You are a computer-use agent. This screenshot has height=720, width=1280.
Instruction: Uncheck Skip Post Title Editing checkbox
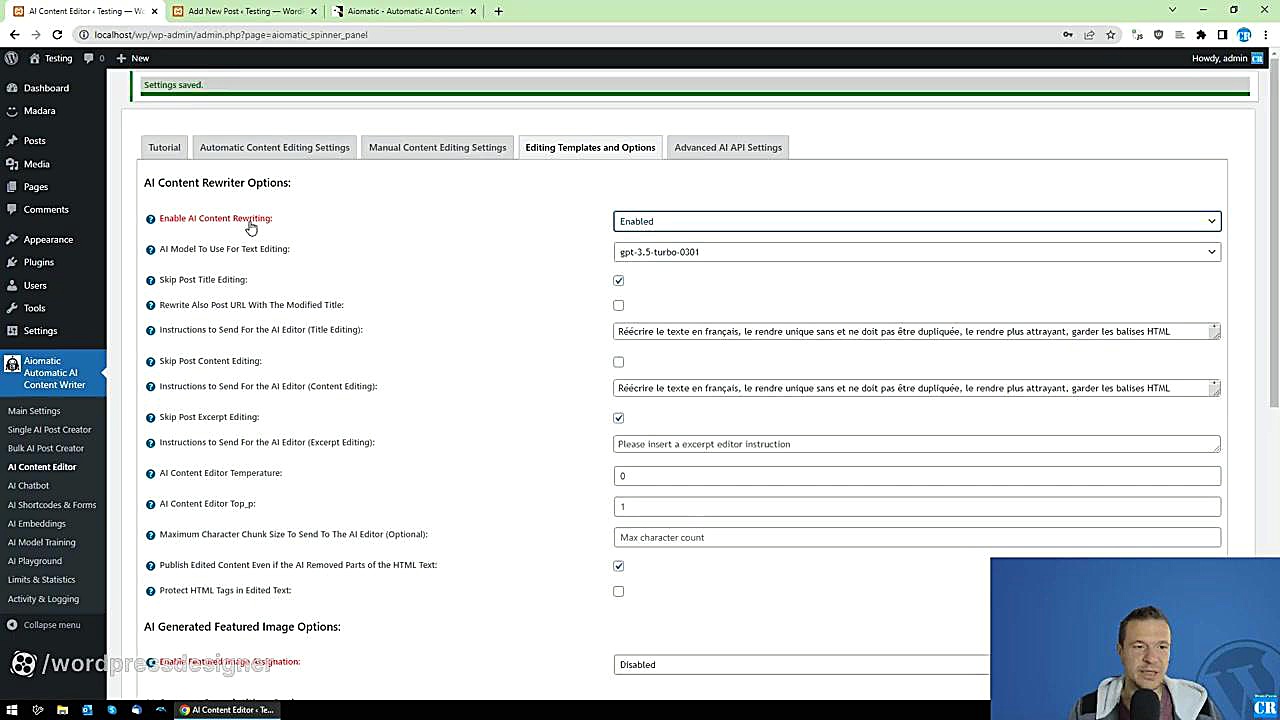(618, 281)
